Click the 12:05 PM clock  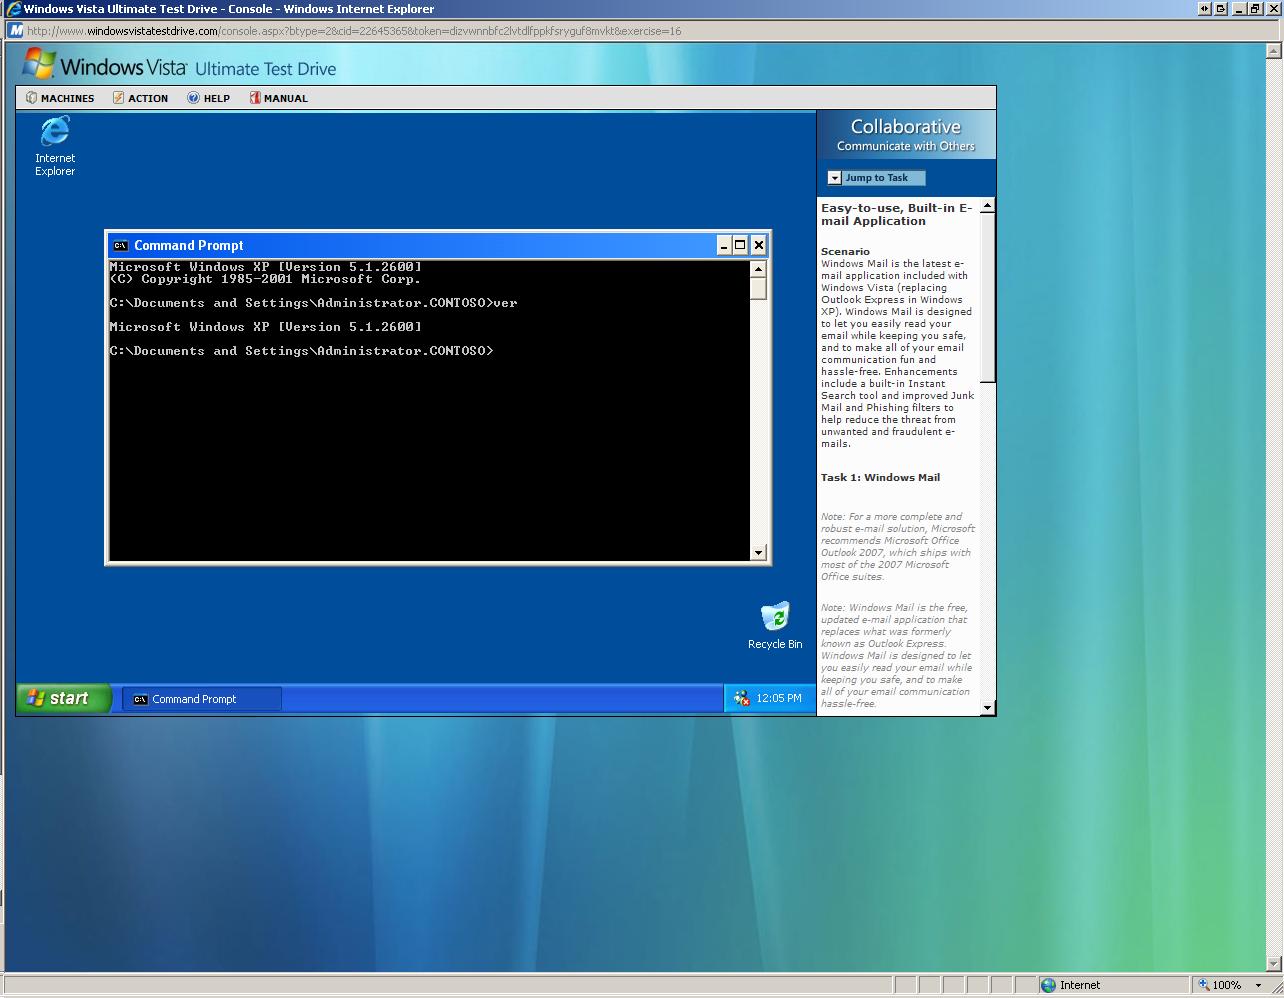click(x=779, y=698)
